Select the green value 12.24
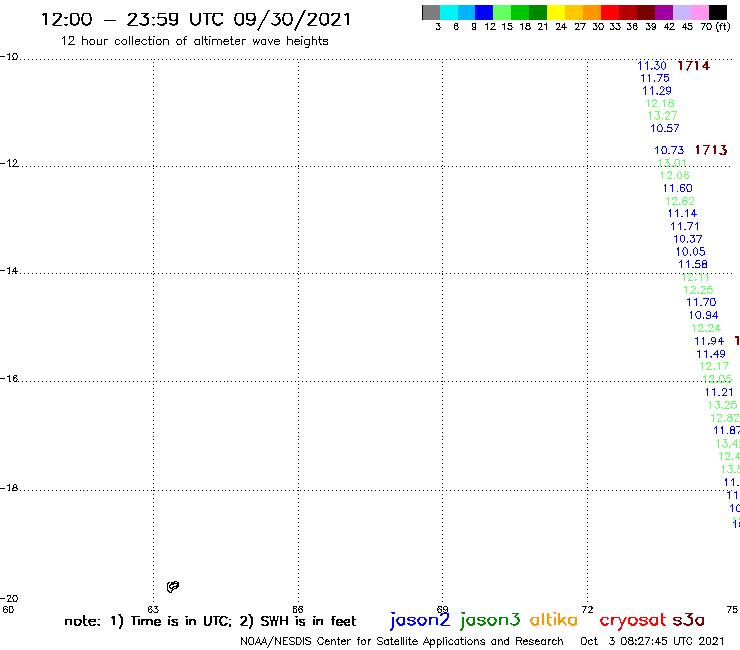The image size is (740, 650). point(706,329)
